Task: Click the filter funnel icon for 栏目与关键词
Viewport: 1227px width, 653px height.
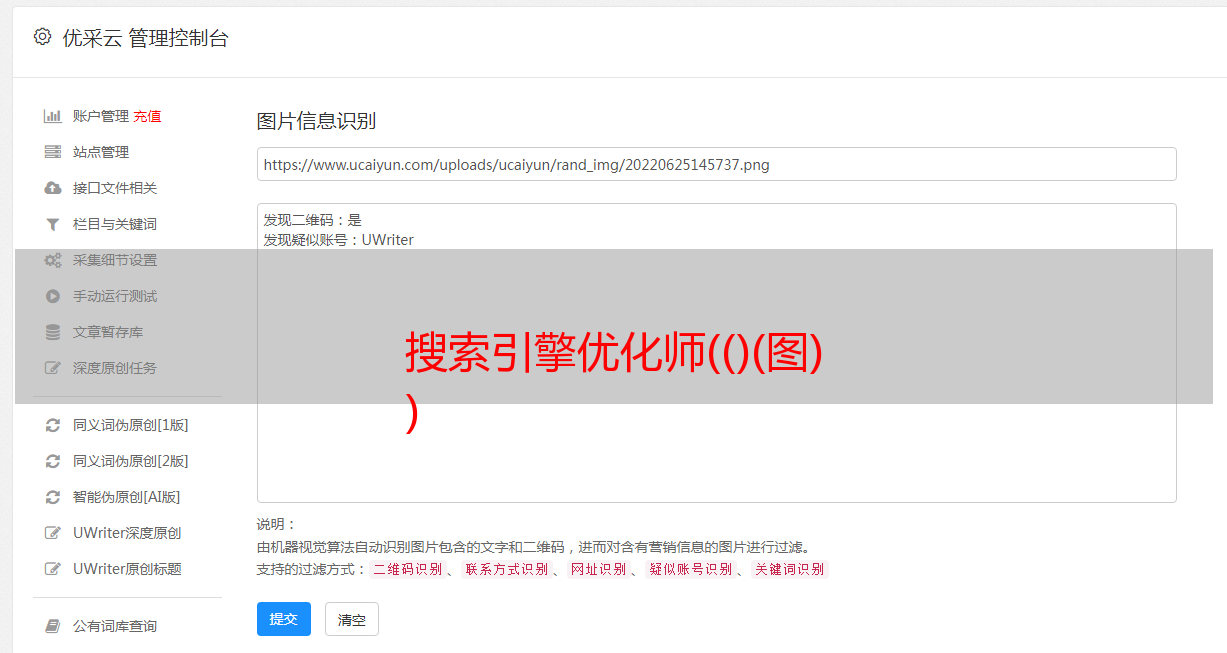Action: [x=53, y=224]
